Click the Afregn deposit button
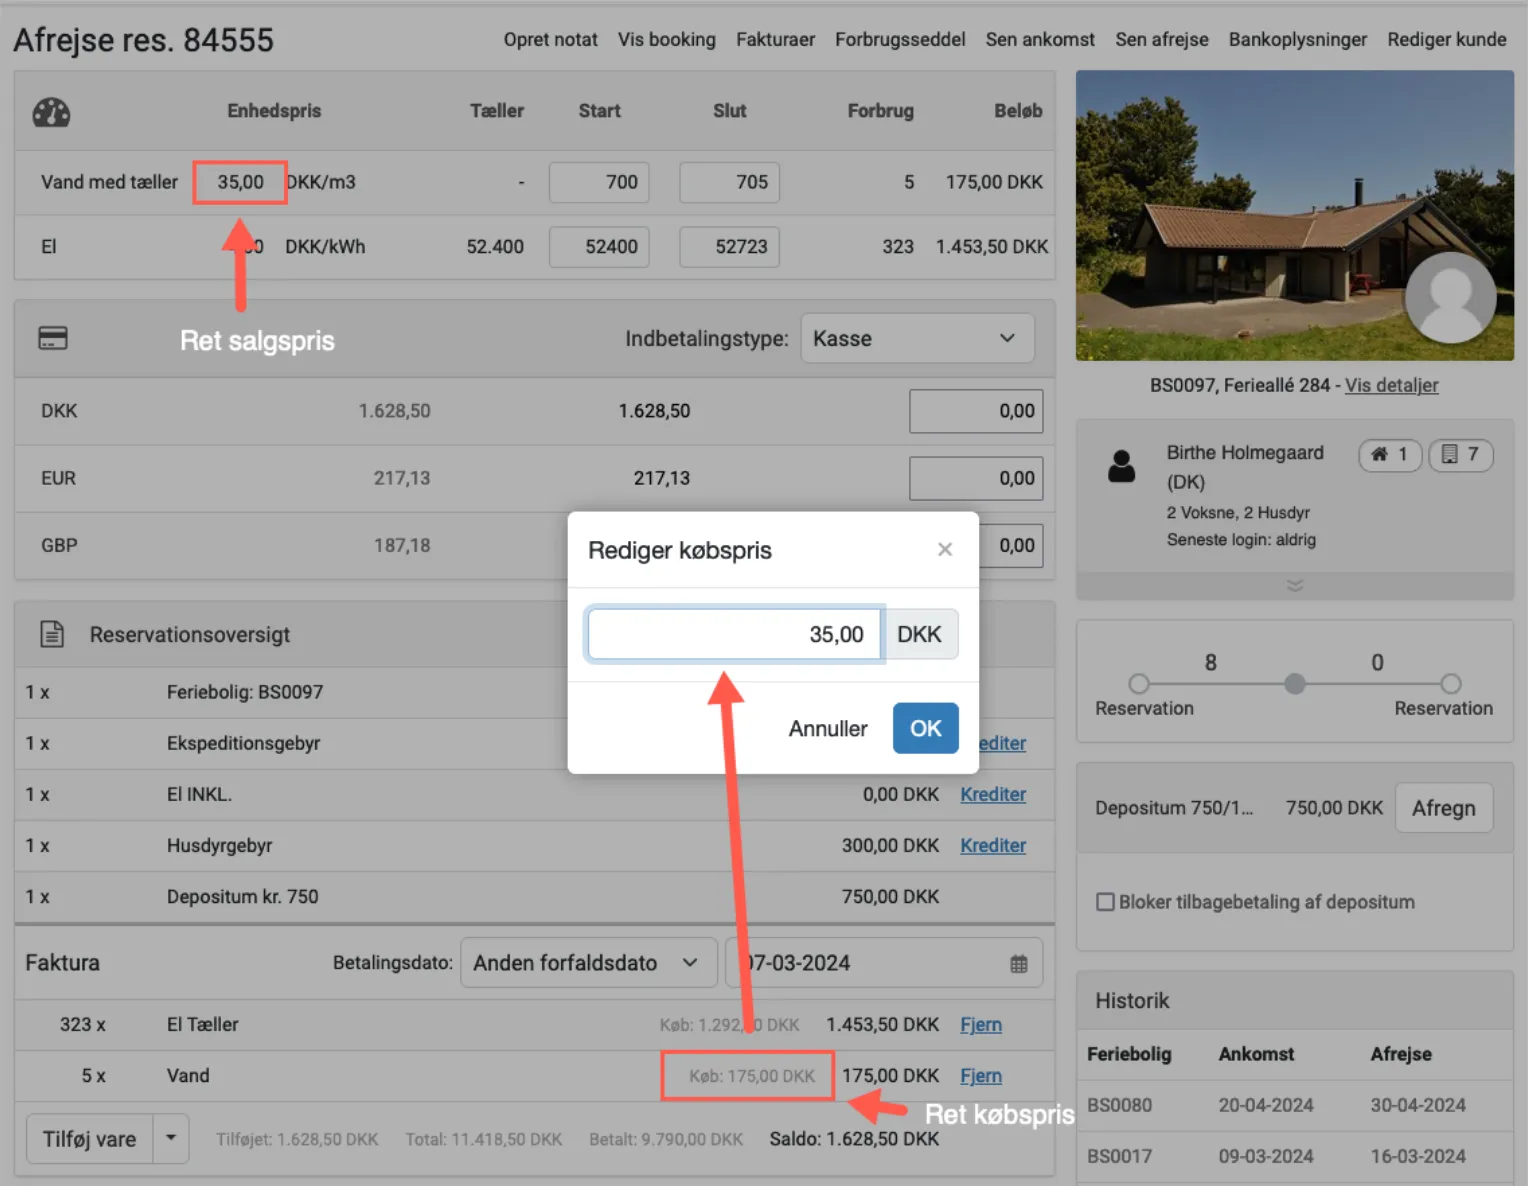1528x1186 pixels. click(1443, 808)
